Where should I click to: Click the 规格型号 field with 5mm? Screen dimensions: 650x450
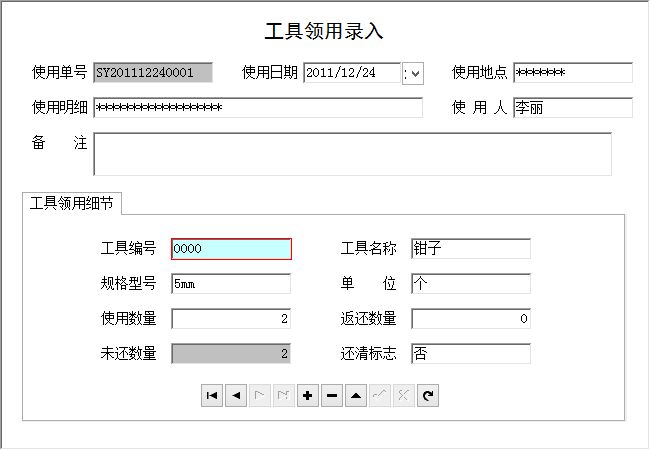(x=231, y=284)
